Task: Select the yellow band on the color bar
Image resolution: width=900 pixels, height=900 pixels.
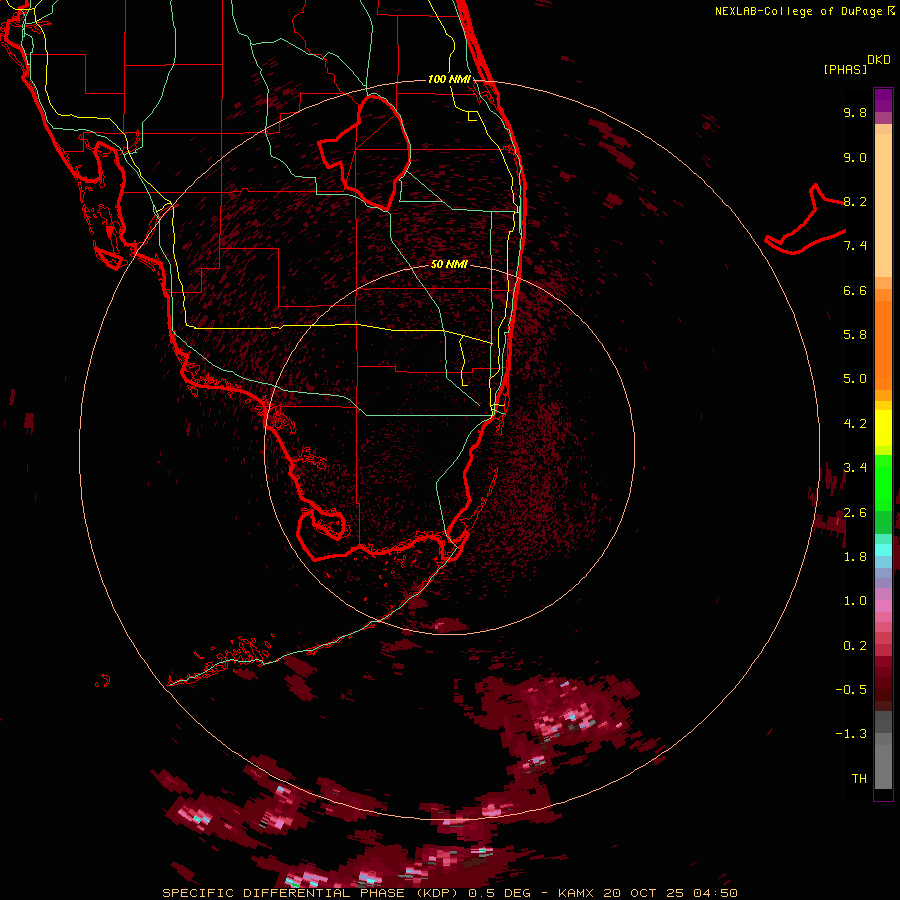Action: click(883, 428)
